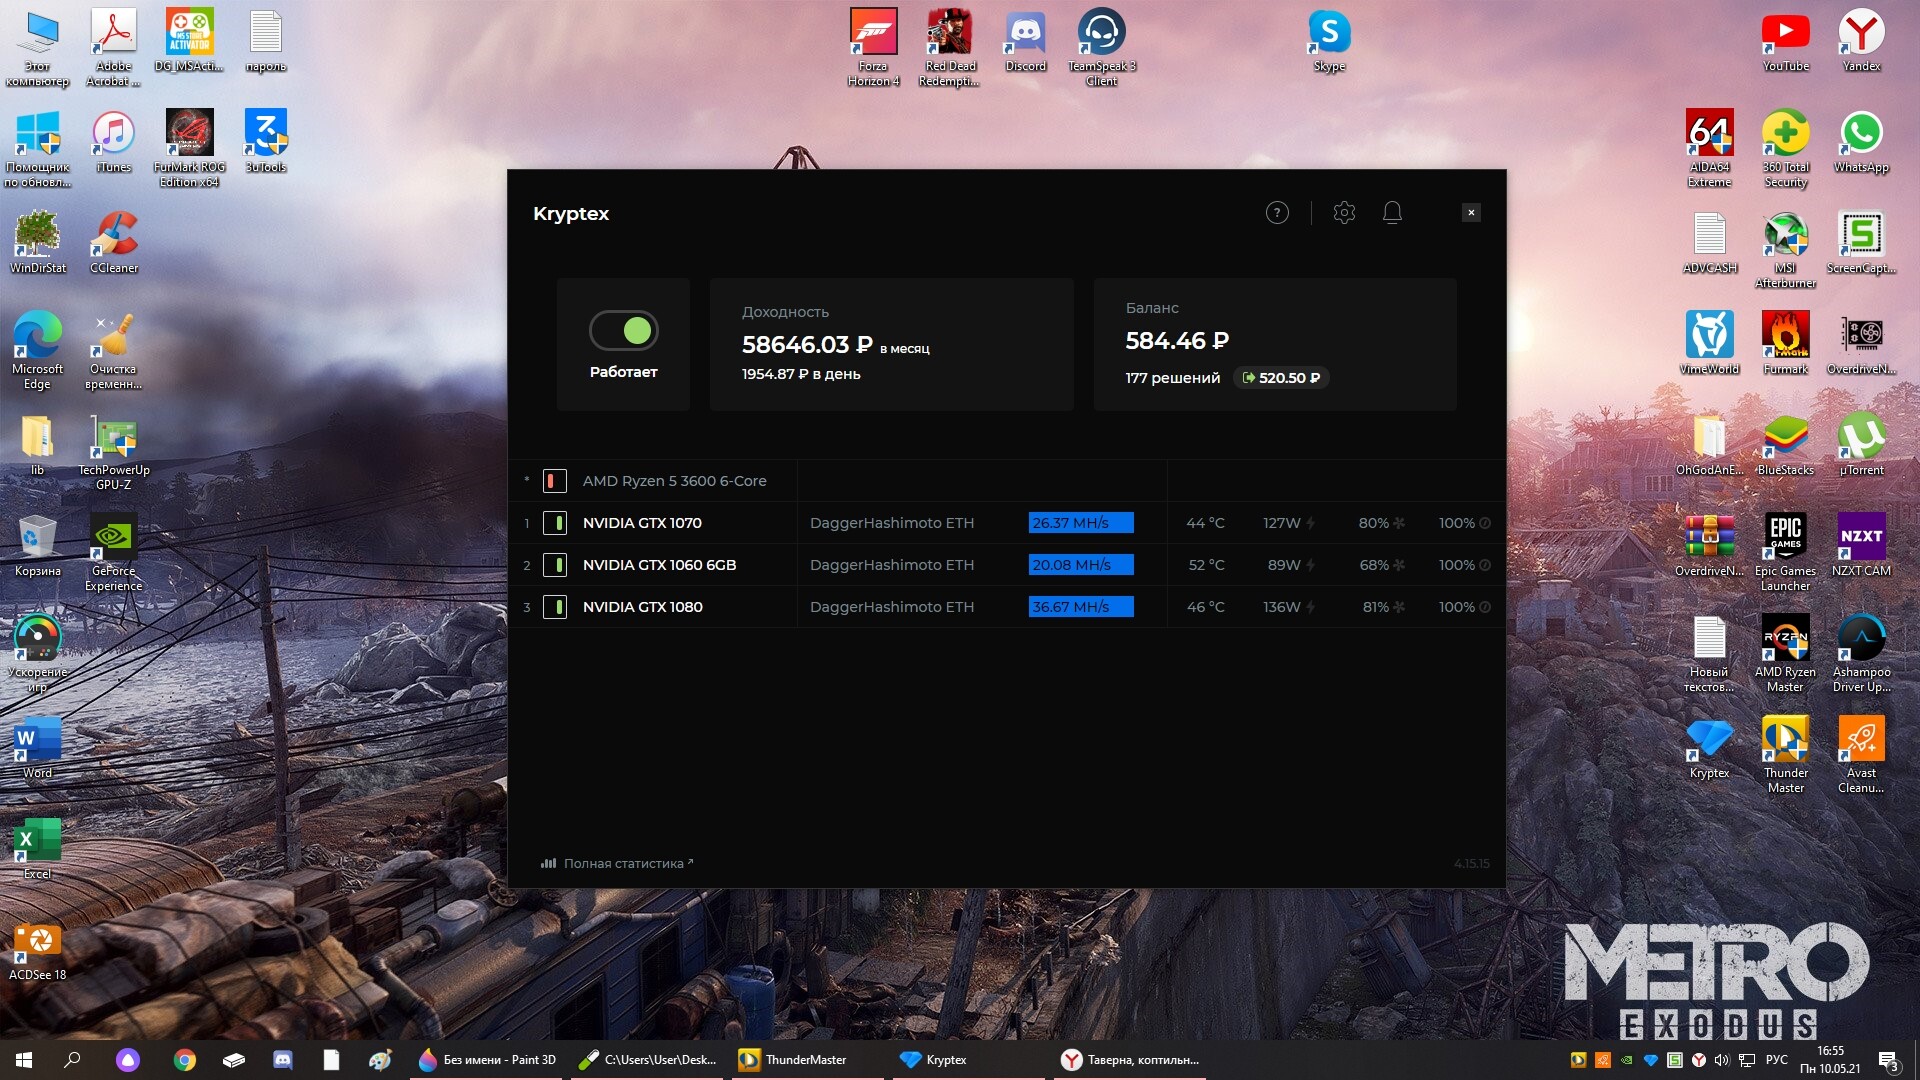Open the Skype desktop icon
The image size is (1920, 1080).
click(1329, 41)
